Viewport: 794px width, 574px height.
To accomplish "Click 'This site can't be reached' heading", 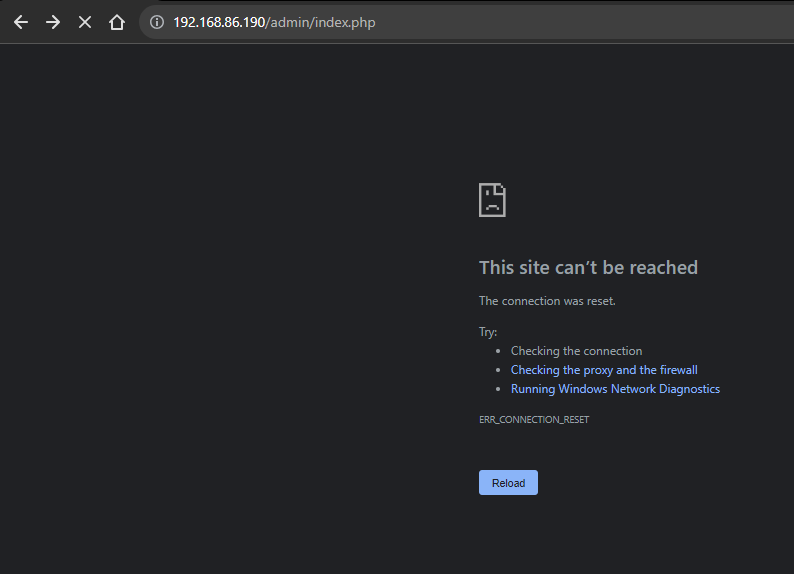I will point(588,267).
